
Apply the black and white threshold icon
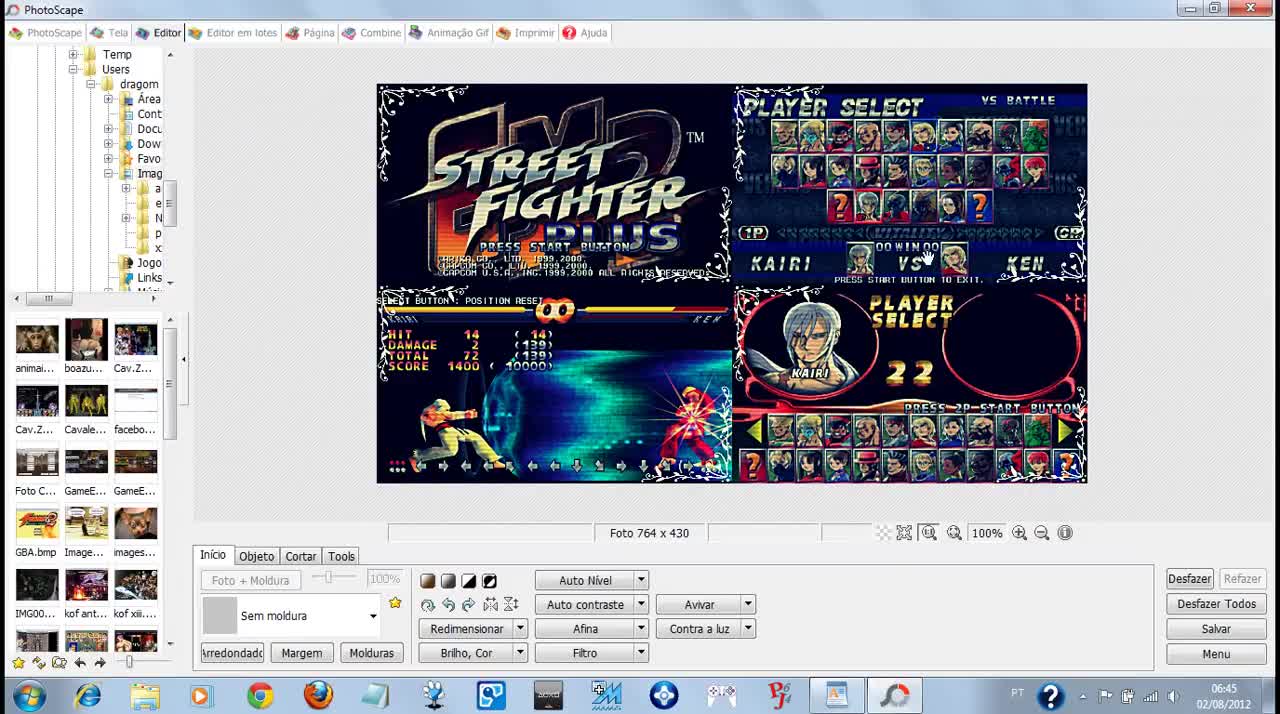coord(468,581)
